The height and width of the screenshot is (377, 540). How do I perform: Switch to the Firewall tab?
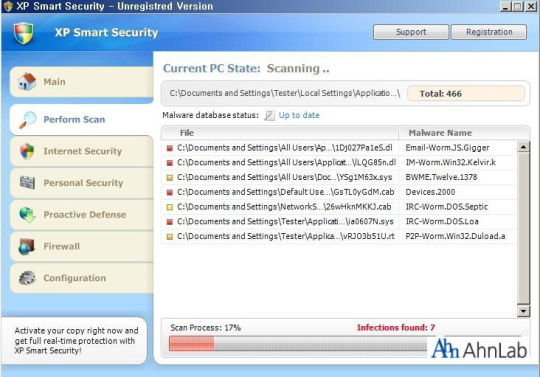coord(82,246)
